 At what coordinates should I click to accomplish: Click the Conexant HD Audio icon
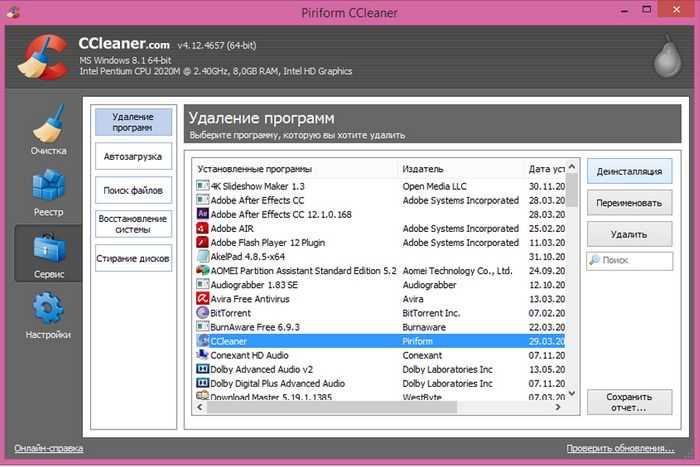click(203, 354)
